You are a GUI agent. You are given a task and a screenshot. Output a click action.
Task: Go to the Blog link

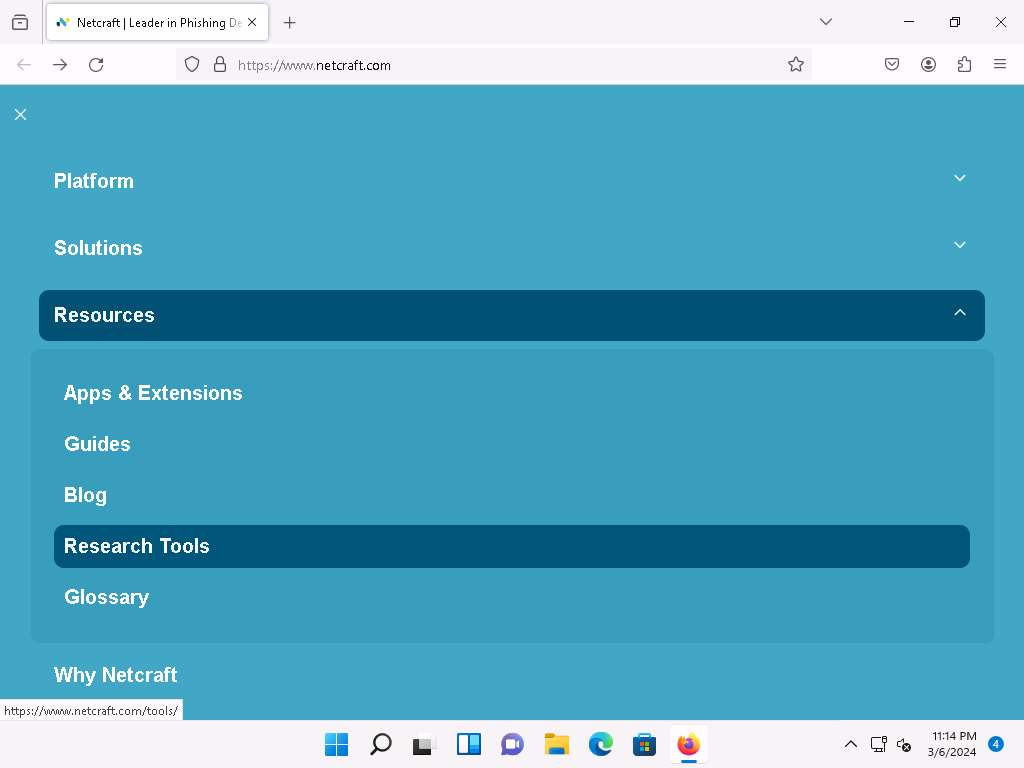pos(85,495)
